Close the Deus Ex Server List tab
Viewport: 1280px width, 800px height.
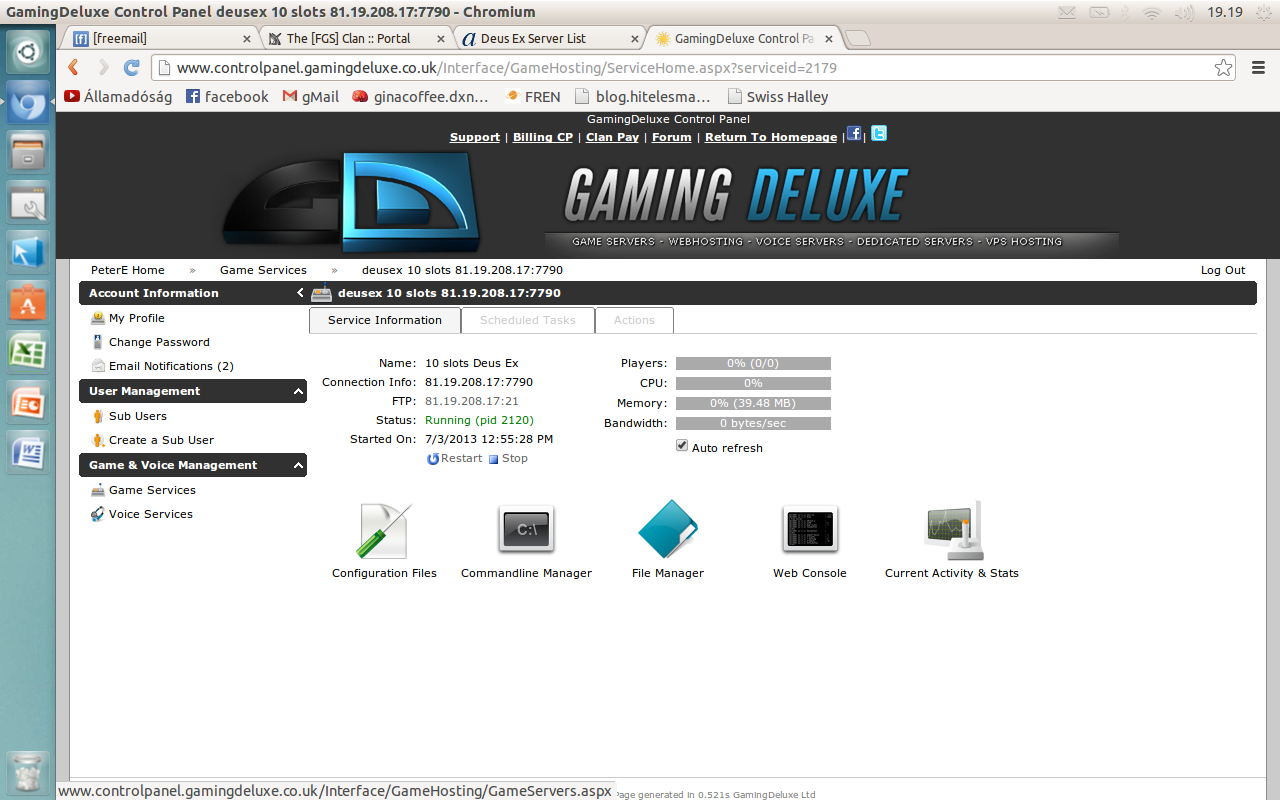634,38
